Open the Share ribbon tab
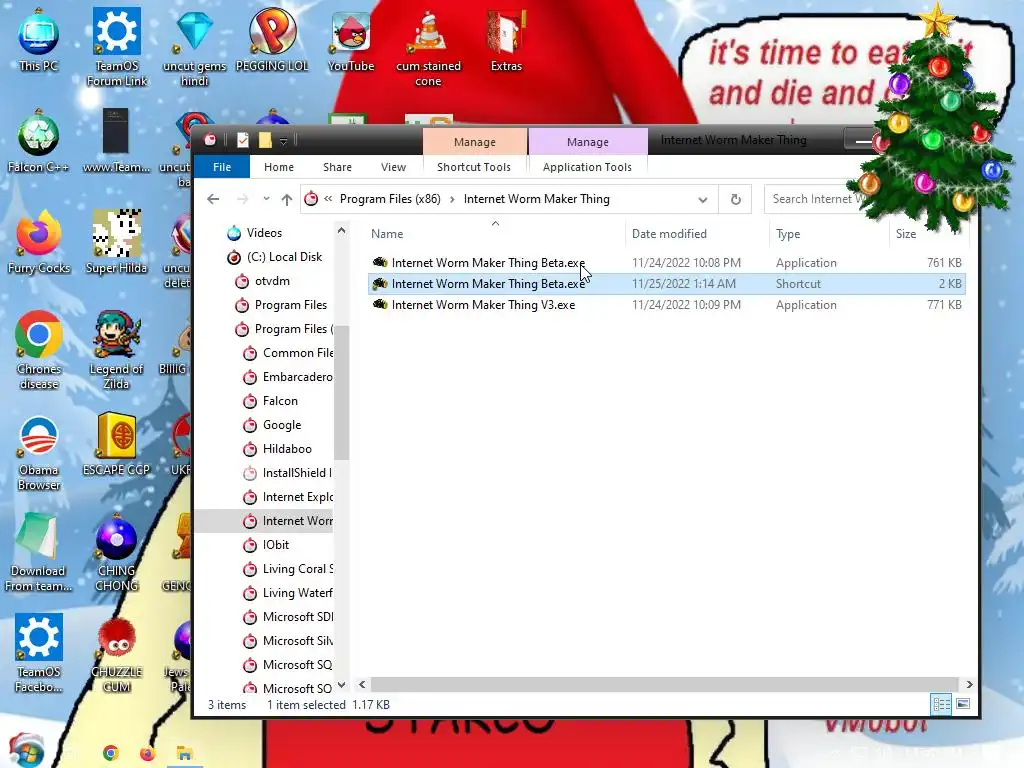Screen dimensions: 1024x768 [337, 167]
